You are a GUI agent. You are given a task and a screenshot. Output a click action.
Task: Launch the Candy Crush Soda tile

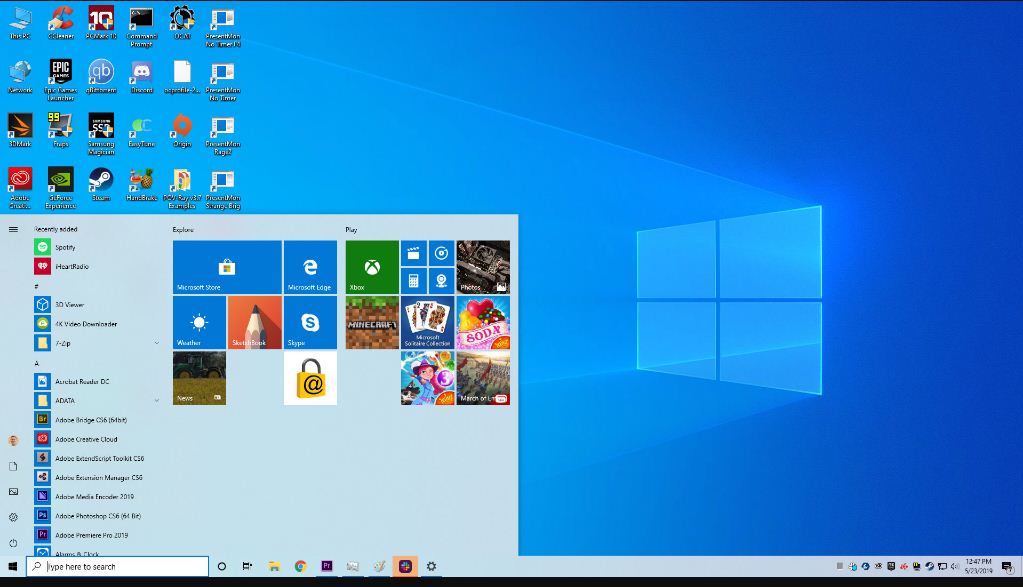pyautogui.click(x=483, y=322)
